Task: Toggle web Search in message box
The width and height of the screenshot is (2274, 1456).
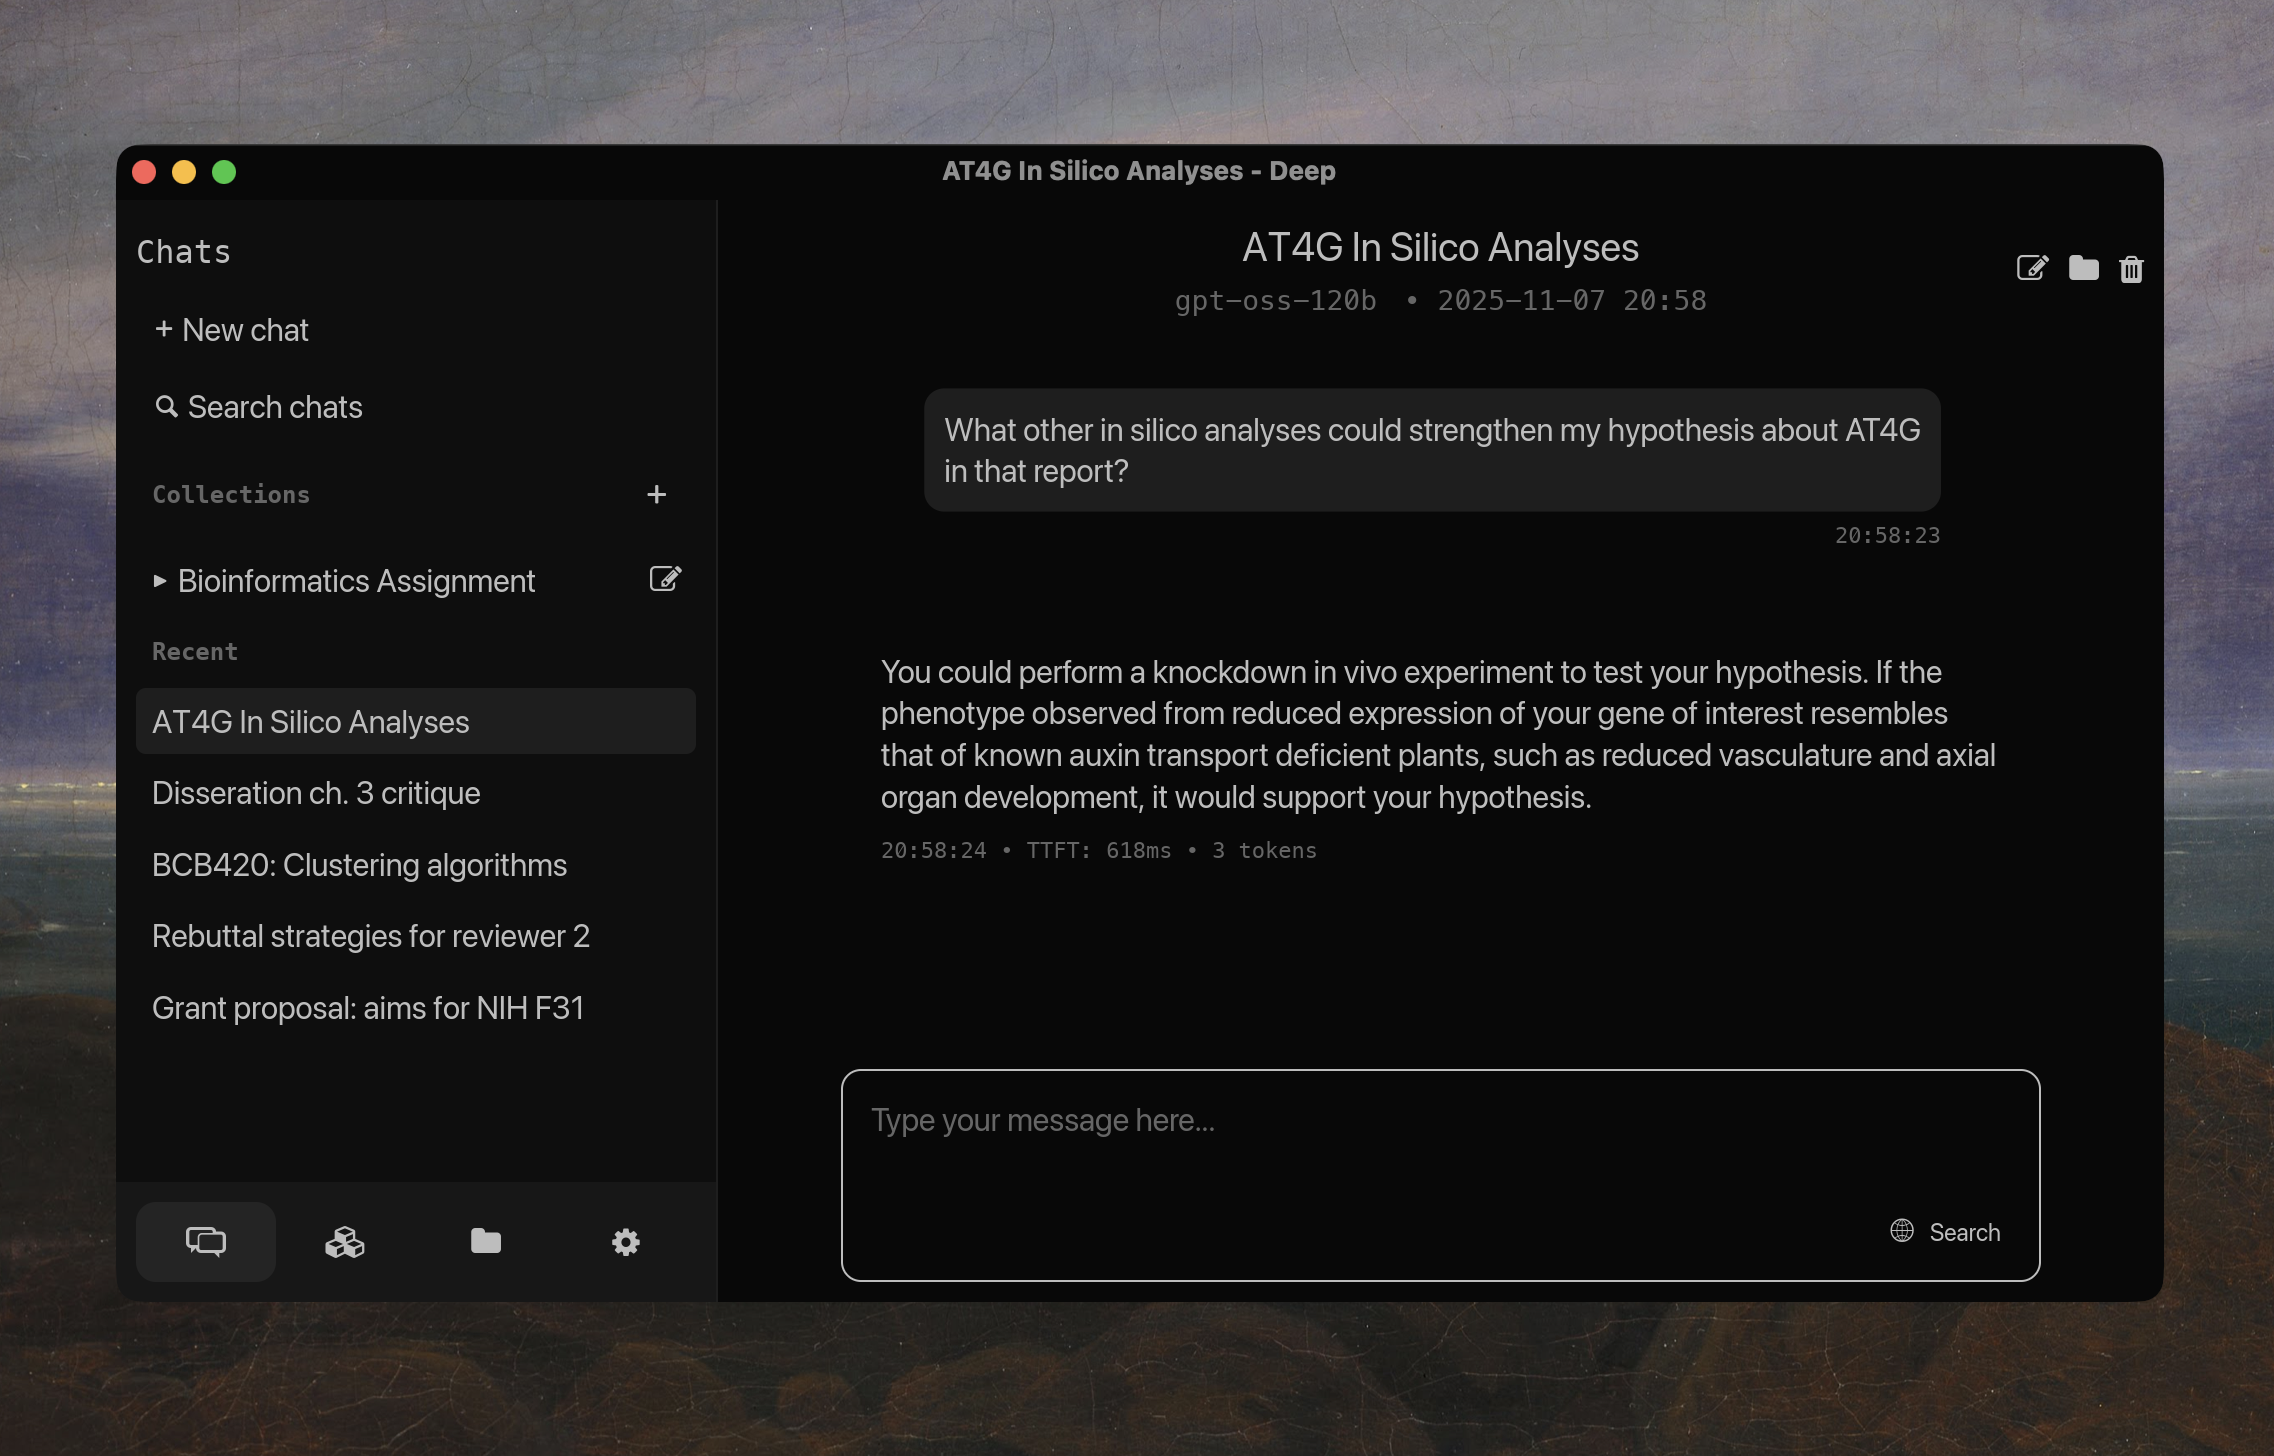Action: coord(1946,1232)
